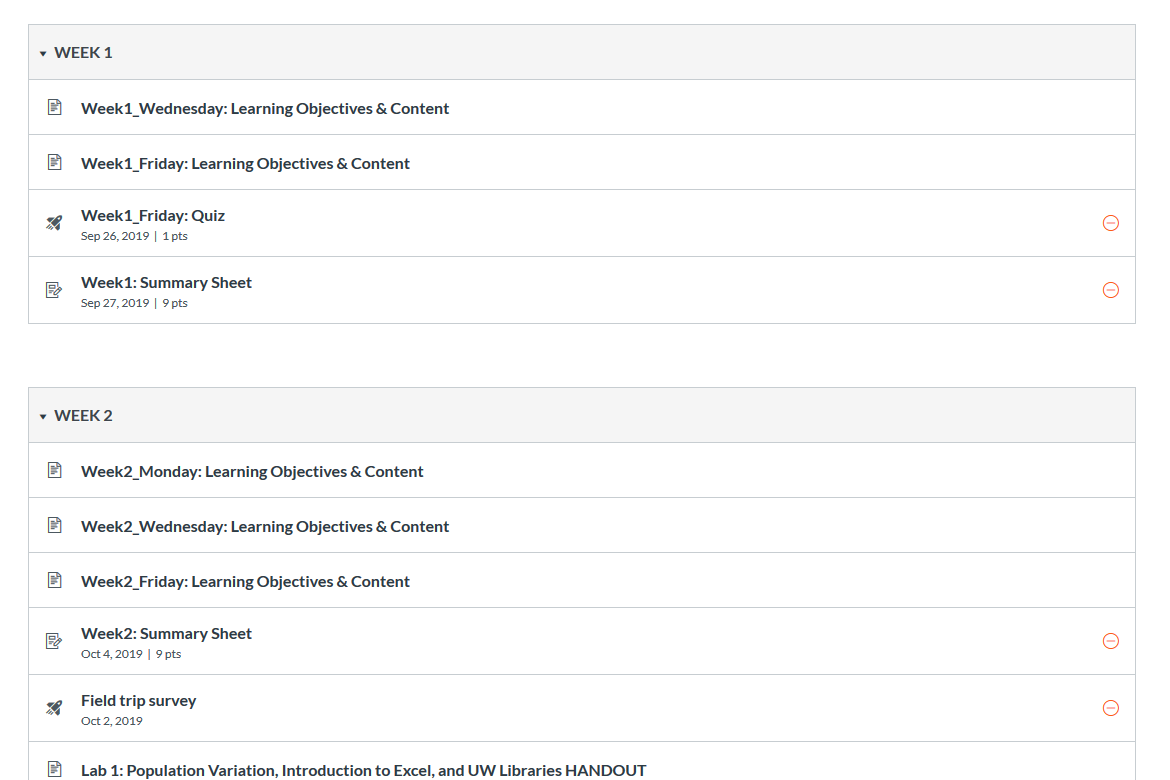Click page icon beside Week1_Wednesday item
This screenshot has width=1170, height=780.
click(x=54, y=107)
